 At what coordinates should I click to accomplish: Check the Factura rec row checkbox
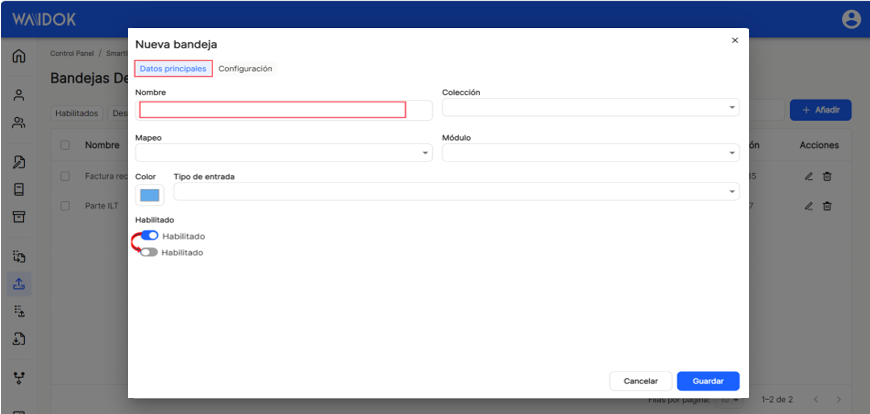click(x=65, y=176)
